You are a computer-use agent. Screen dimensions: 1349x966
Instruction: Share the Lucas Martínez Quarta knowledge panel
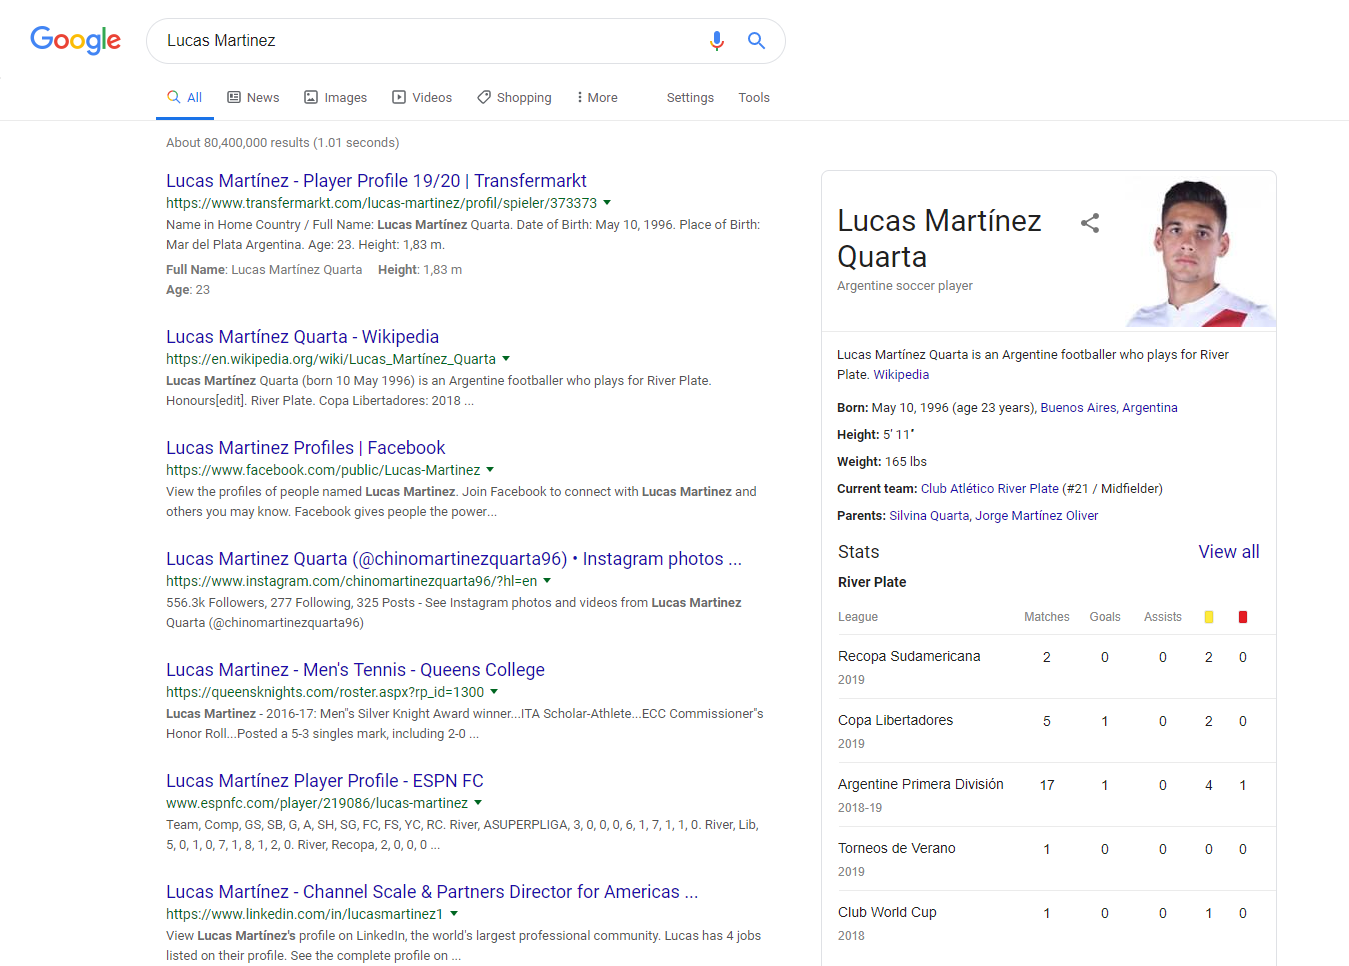click(x=1090, y=223)
